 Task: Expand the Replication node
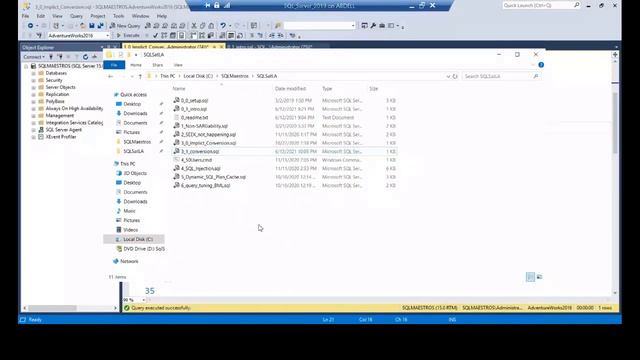pyautogui.click(x=33, y=94)
